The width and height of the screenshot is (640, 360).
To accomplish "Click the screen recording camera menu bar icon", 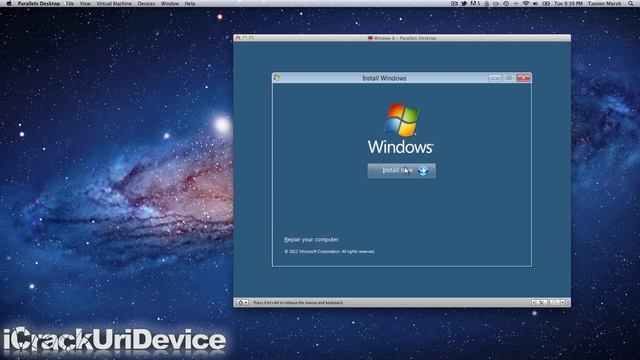I will coord(454,3).
